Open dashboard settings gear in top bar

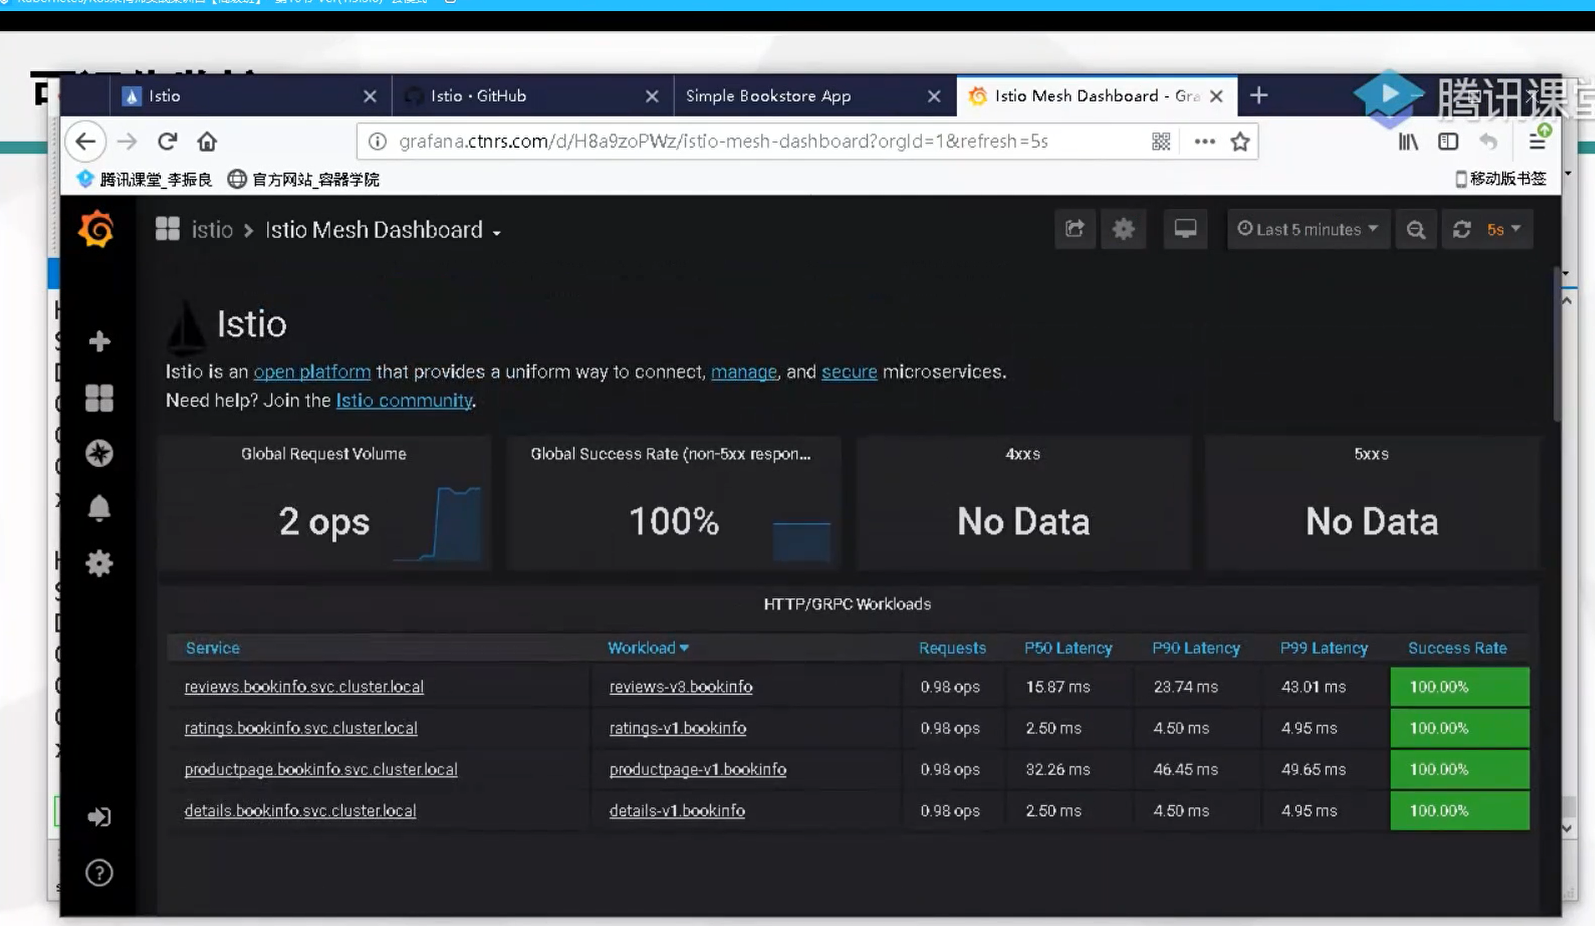click(1124, 230)
